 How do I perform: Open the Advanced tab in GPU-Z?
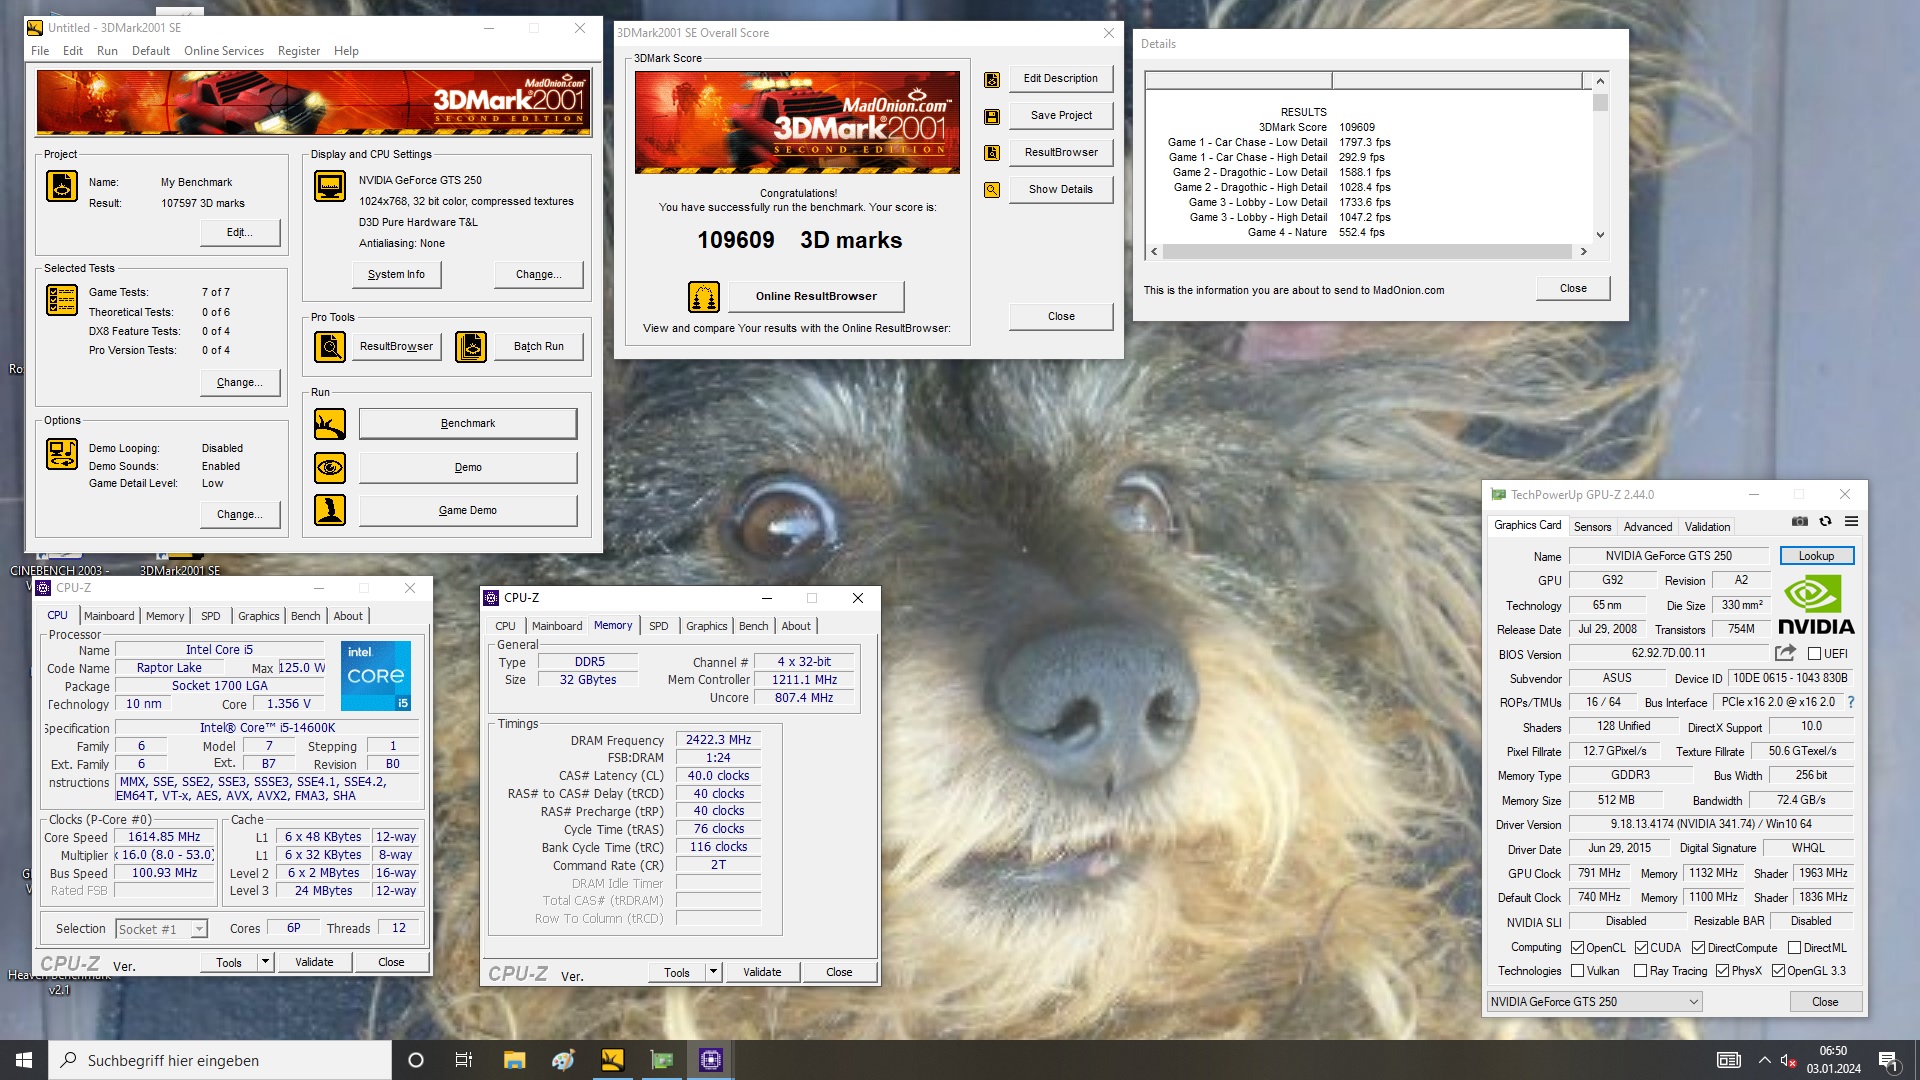[x=1647, y=527]
